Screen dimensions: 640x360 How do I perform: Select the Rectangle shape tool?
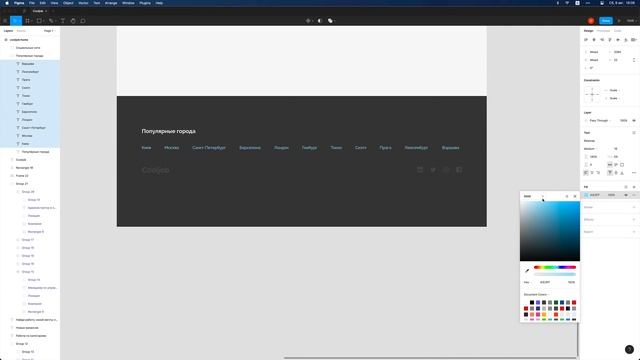[x=39, y=21]
